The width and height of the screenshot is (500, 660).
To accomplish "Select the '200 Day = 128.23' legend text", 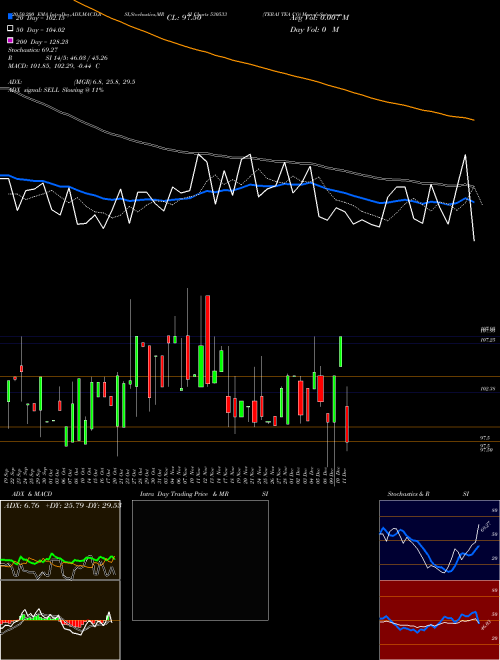I will (42, 42).
